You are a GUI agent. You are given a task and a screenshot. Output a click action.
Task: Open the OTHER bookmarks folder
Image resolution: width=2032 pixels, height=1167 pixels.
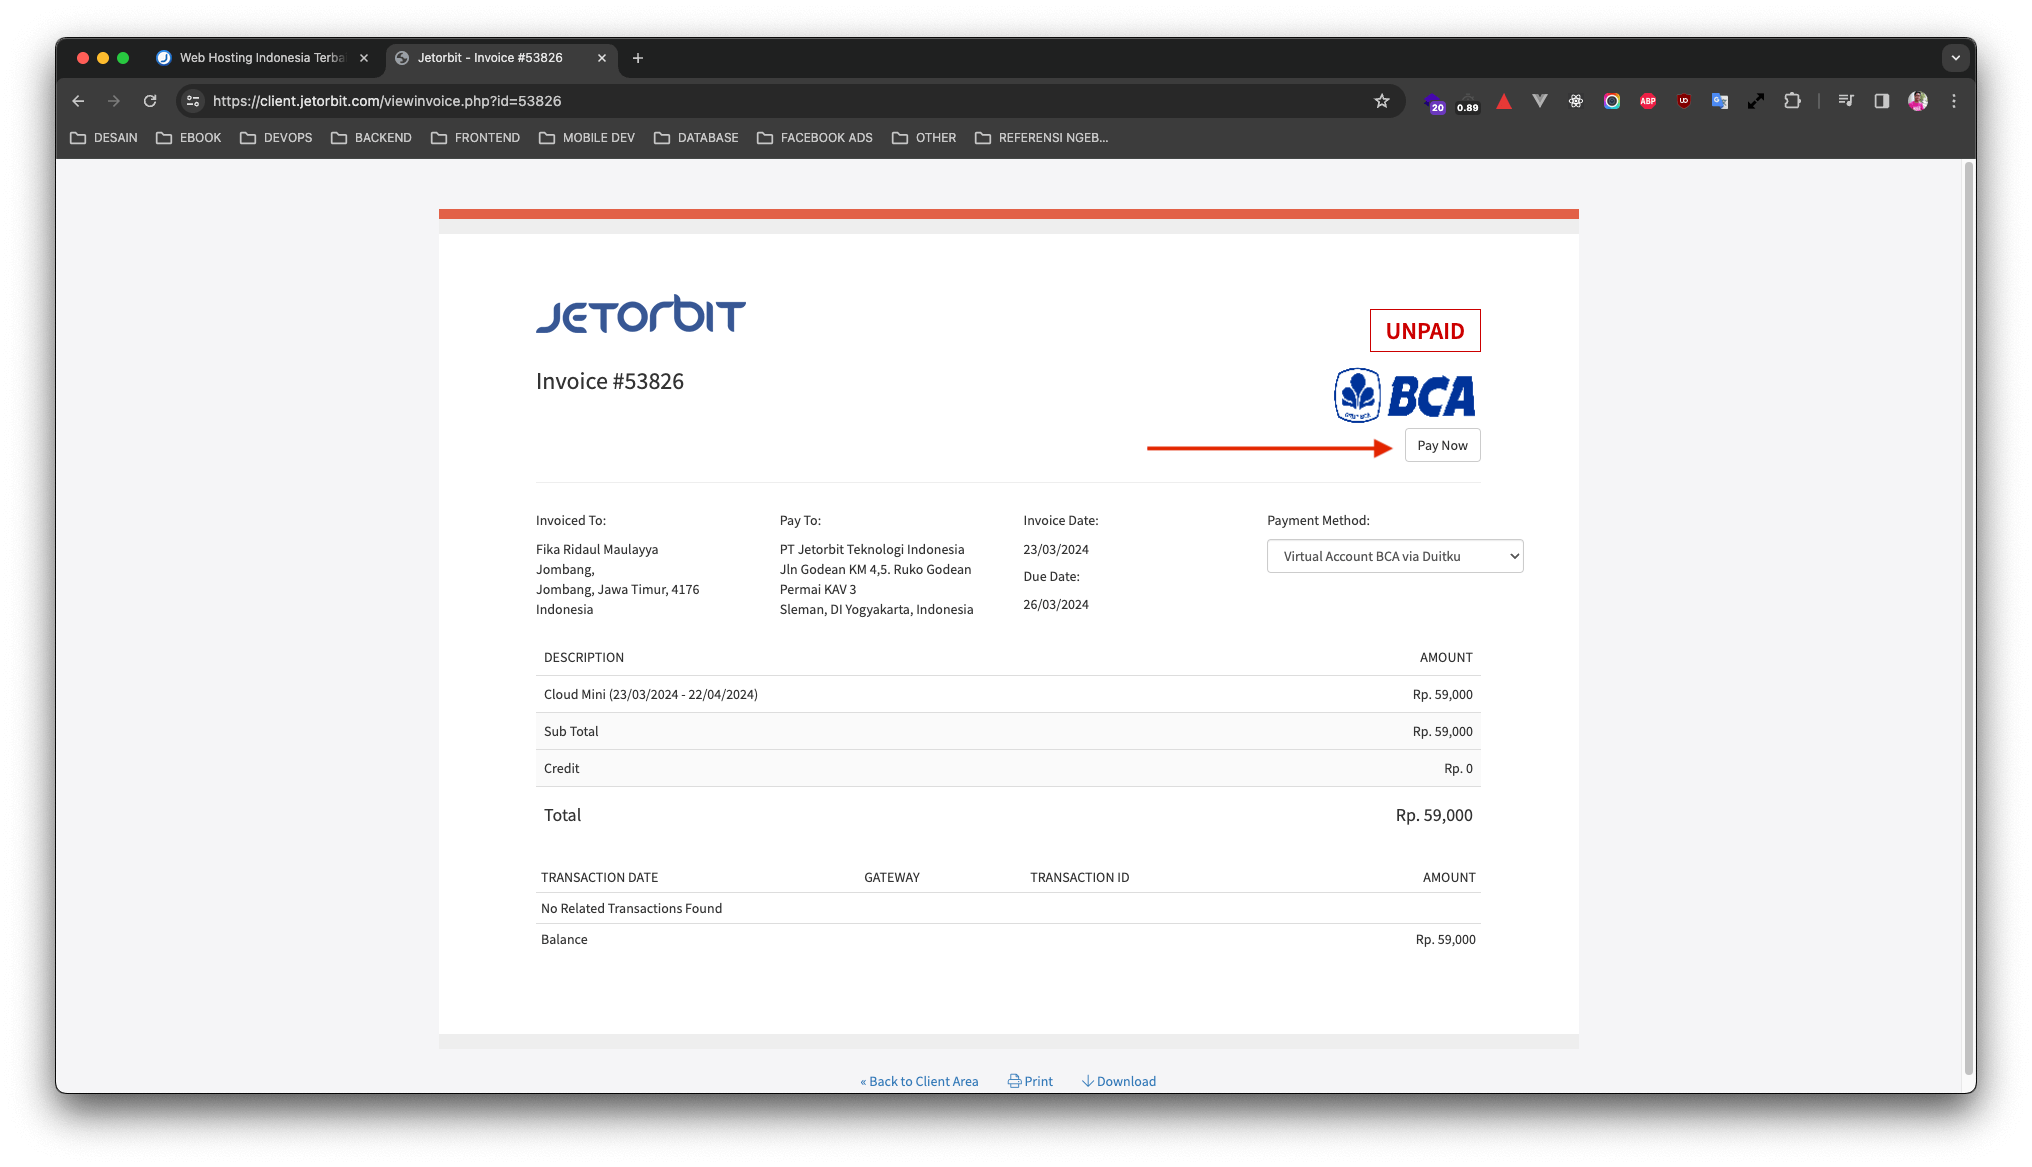[924, 138]
